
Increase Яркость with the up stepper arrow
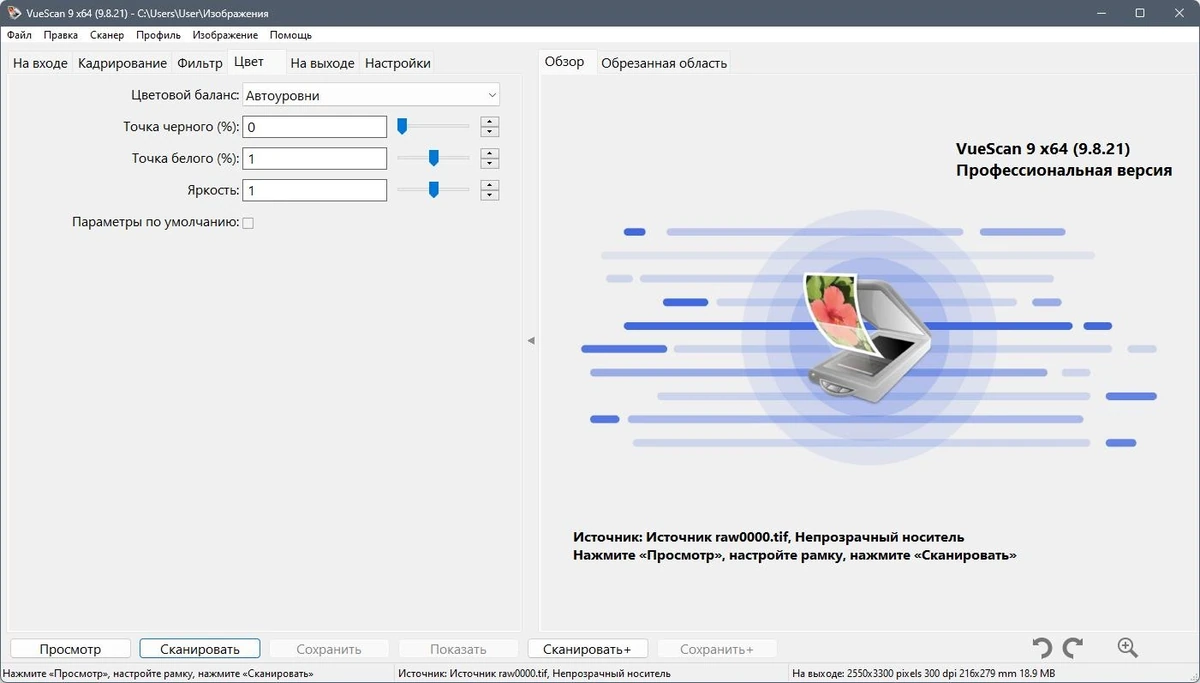[490, 186]
